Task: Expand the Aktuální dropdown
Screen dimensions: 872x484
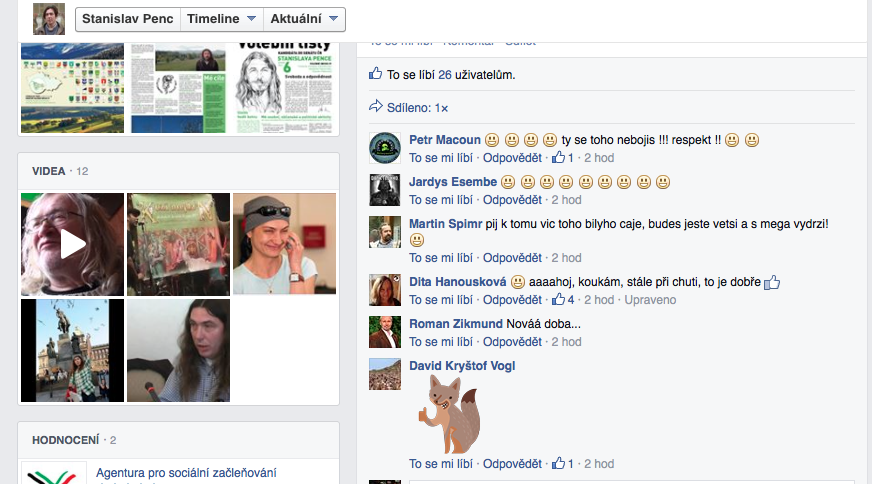Action: pos(304,19)
